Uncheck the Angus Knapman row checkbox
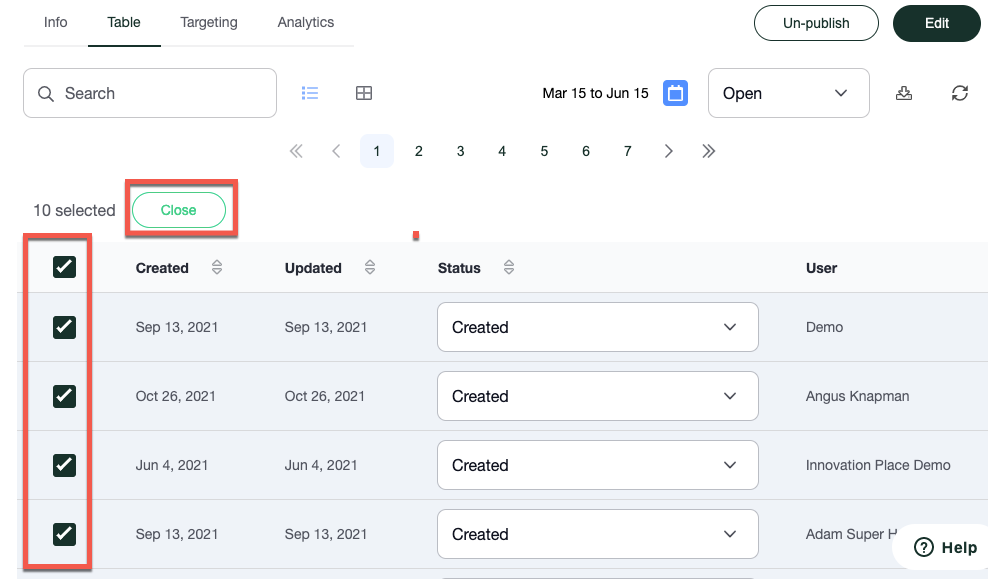 coord(64,396)
